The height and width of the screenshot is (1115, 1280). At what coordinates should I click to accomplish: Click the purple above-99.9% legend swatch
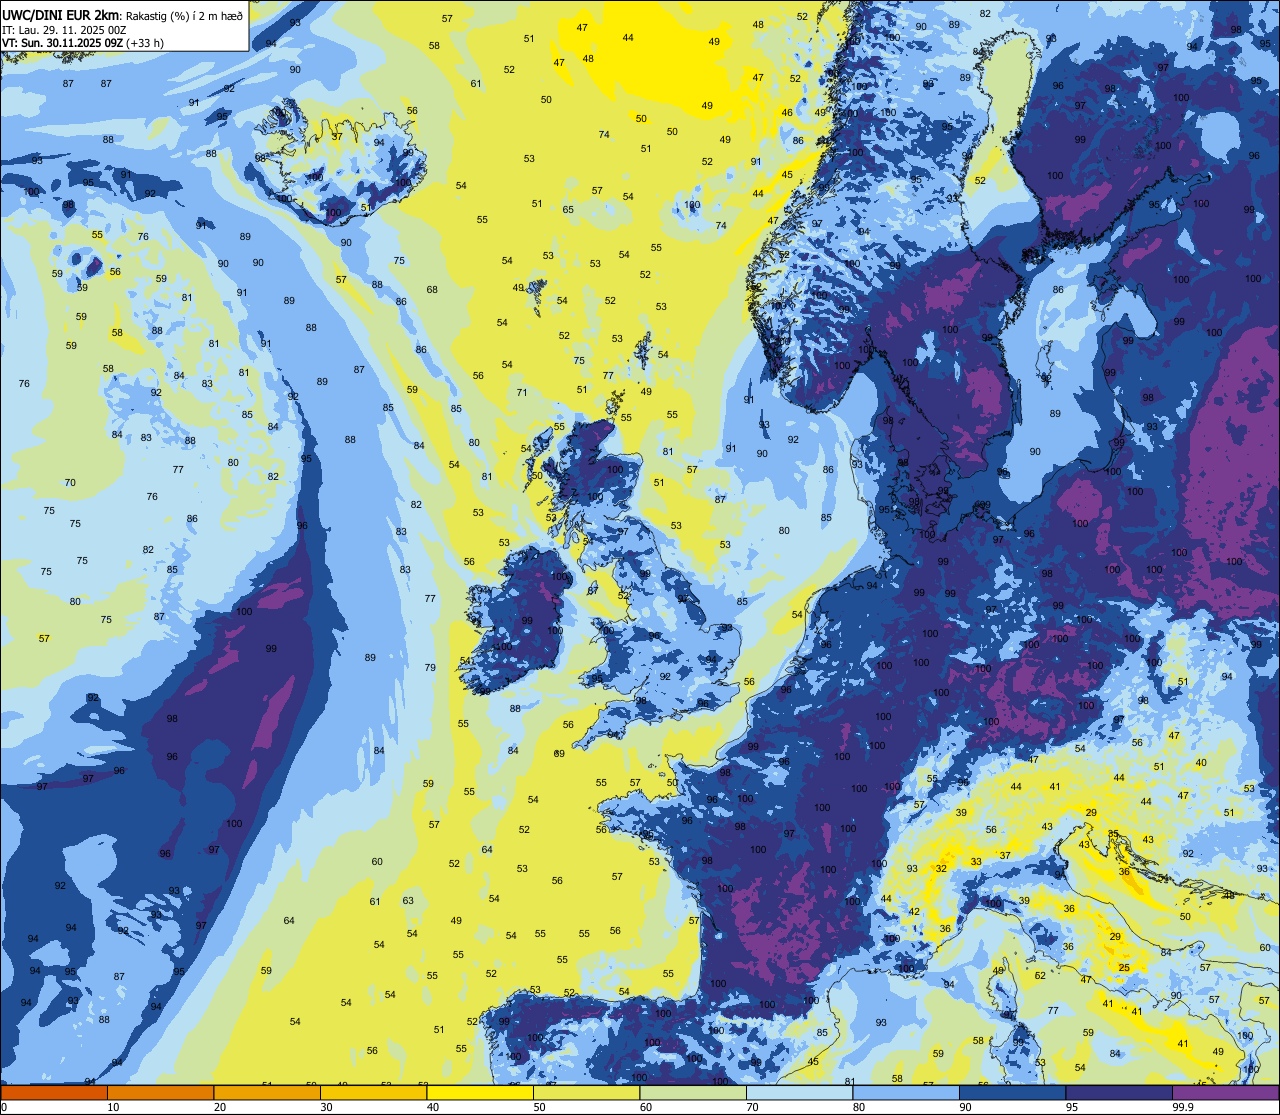tap(1226, 1092)
